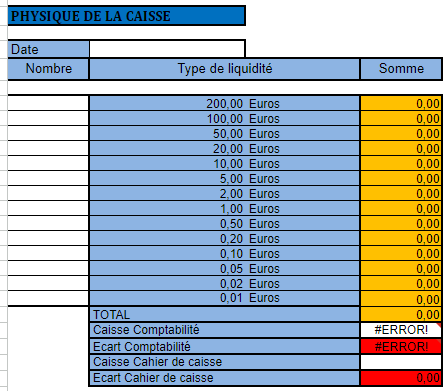Click the TOTAL label cell

225,314
